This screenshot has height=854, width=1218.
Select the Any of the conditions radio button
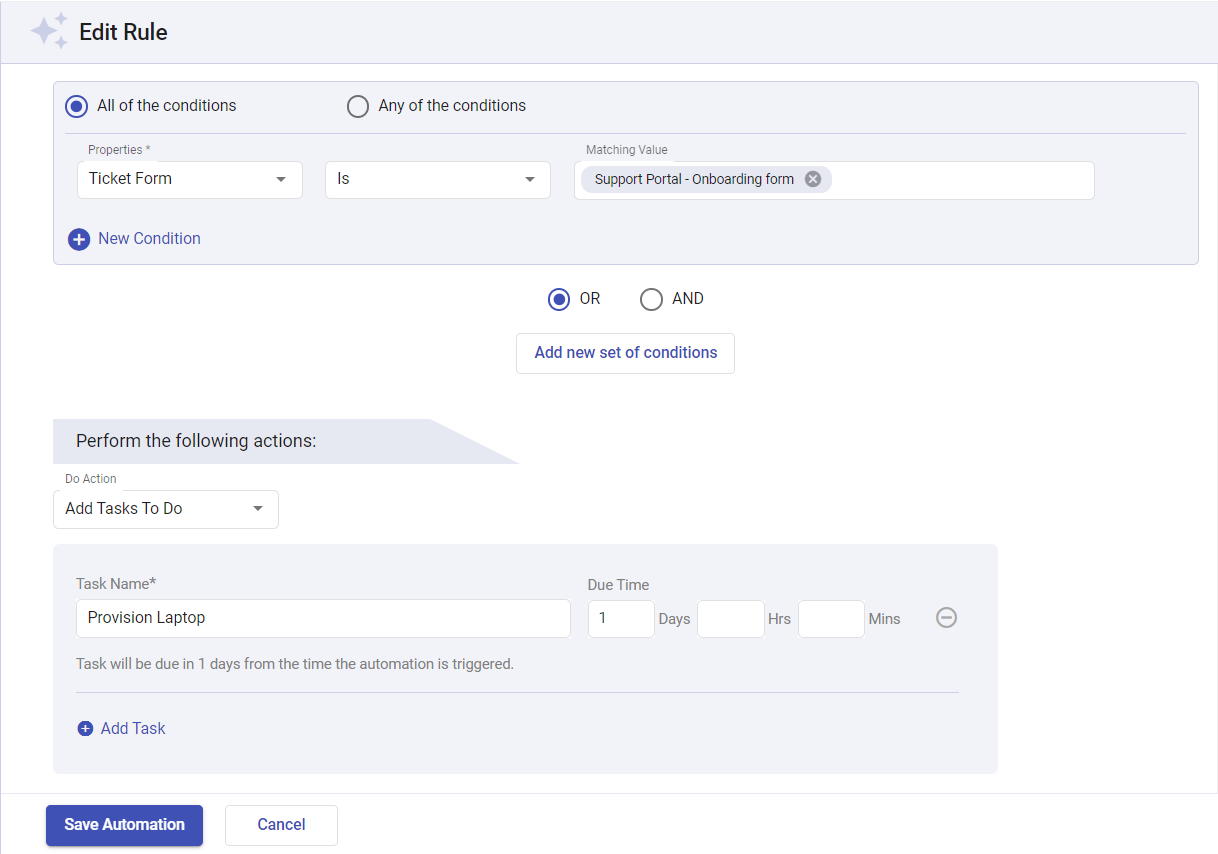point(357,105)
